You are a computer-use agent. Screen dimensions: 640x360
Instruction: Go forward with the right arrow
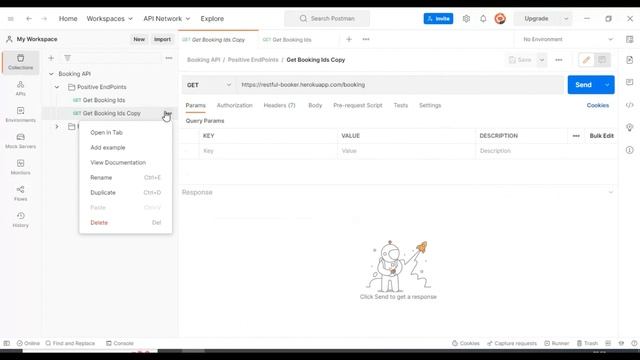point(44,19)
